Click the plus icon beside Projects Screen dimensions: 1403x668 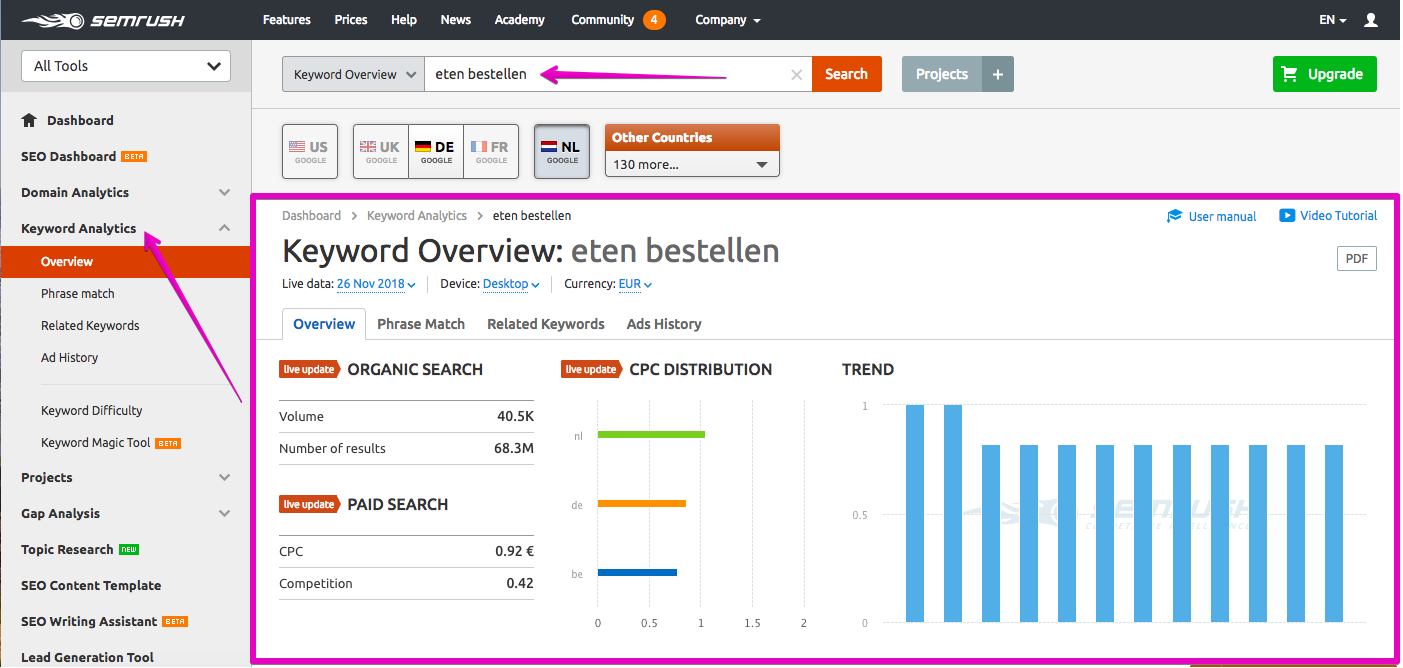[997, 74]
